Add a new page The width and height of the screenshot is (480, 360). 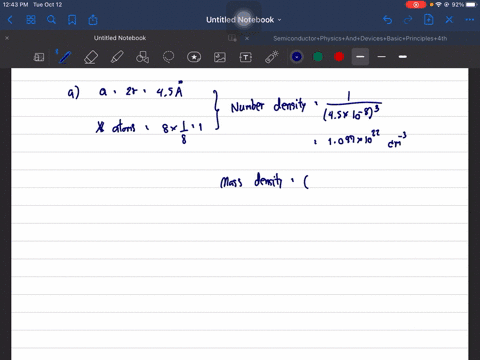pyautogui.click(x=429, y=20)
